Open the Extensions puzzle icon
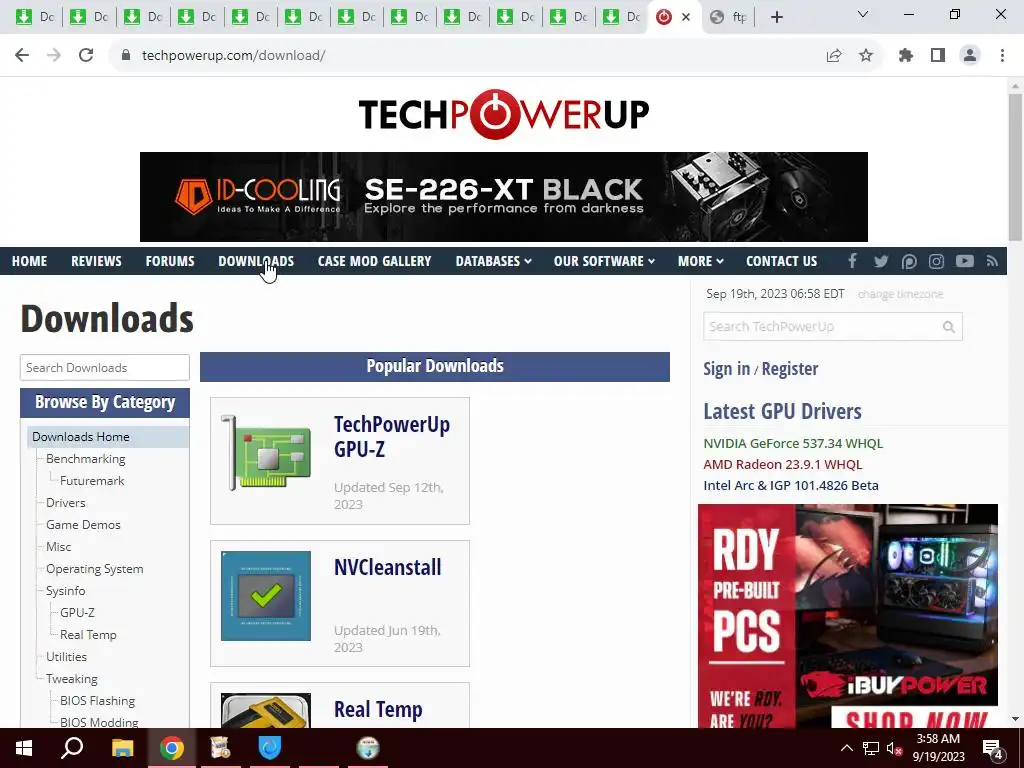This screenshot has width=1024, height=768. [906, 56]
